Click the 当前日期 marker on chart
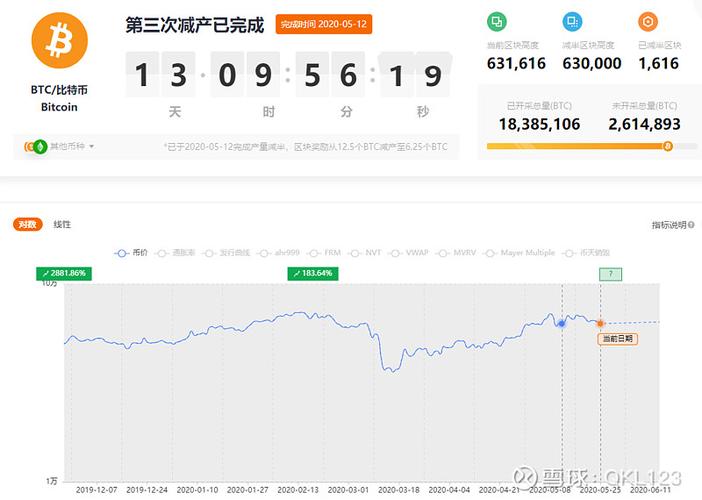The image size is (702, 500). pyautogui.click(x=616, y=339)
